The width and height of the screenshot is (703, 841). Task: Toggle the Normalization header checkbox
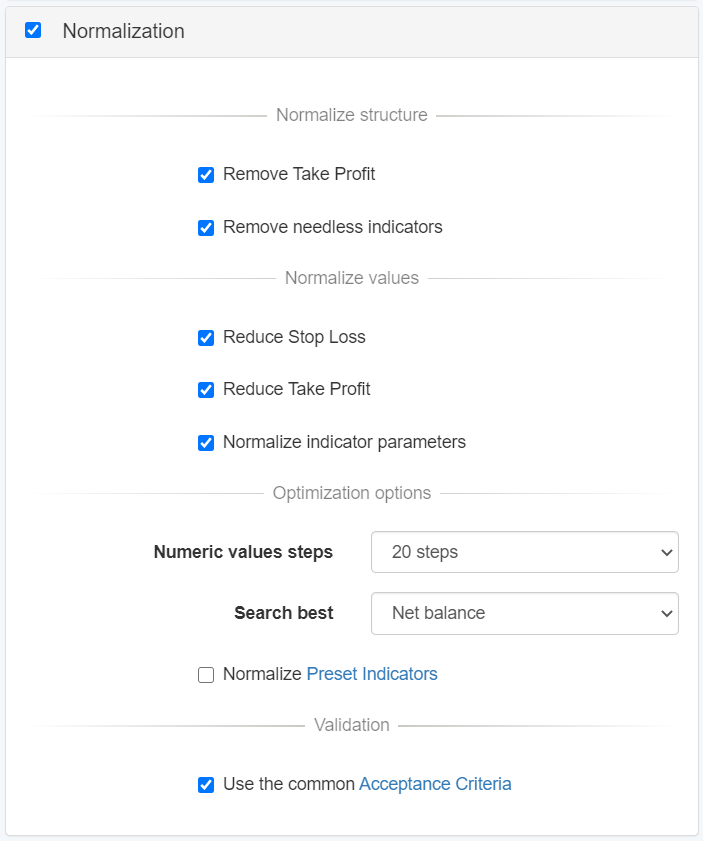click(x=33, y=31)
